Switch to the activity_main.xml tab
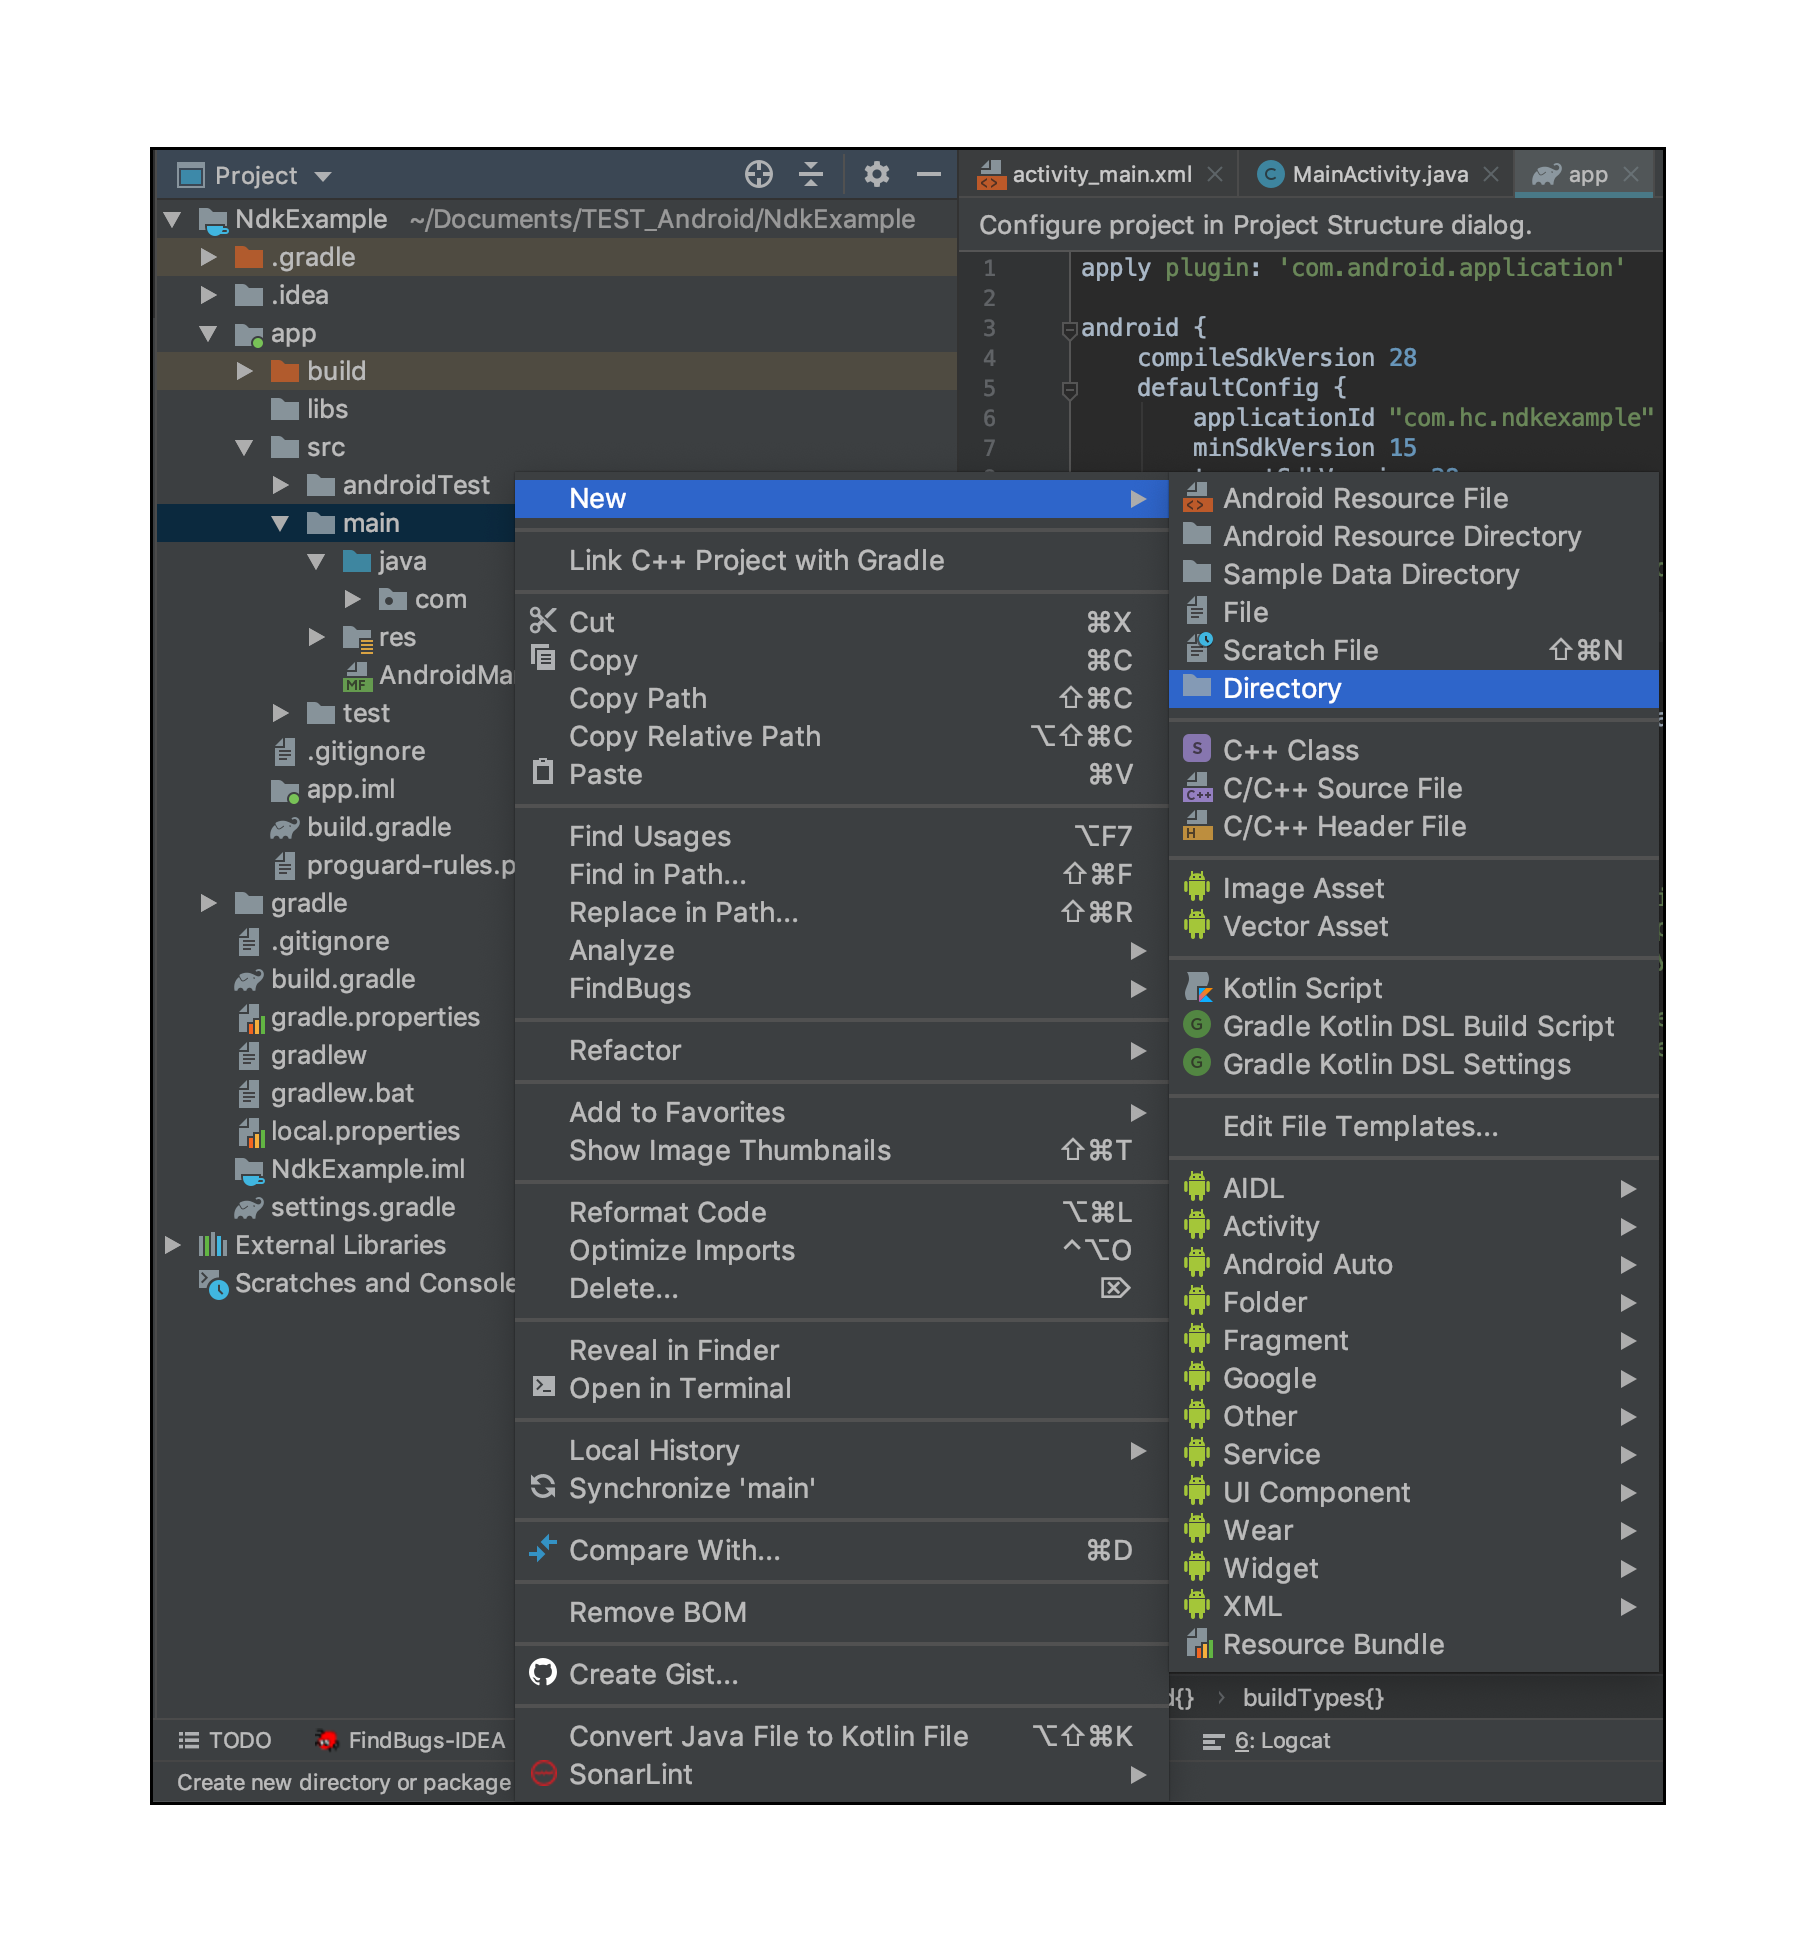 [1101, 174]
